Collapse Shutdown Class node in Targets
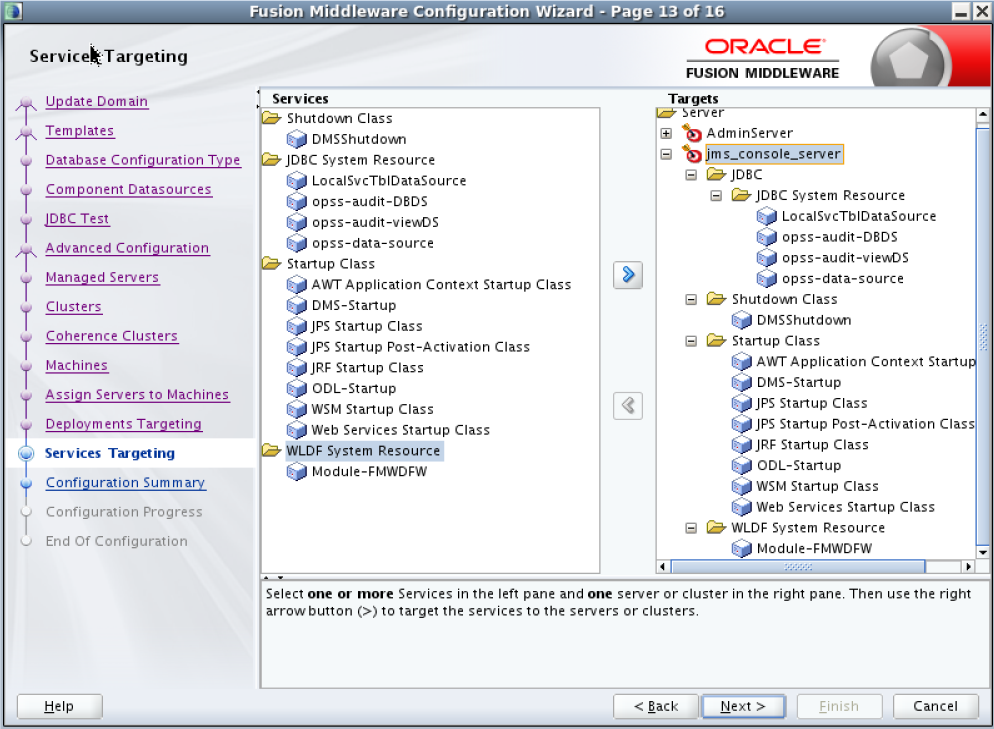The image size is (994, 729). click(691, 300)
